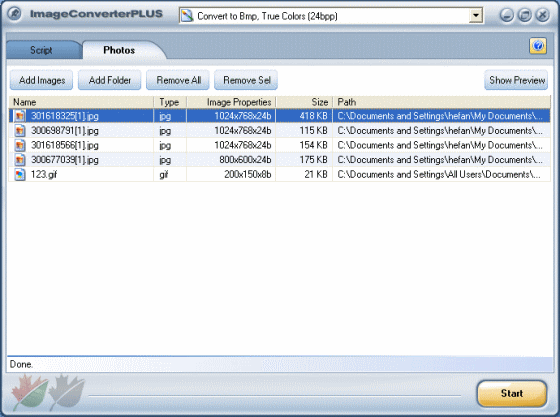Minimize the ImageConverterPLUS window
This screenshot has height=417, width=560.
[x=506, y=15]
